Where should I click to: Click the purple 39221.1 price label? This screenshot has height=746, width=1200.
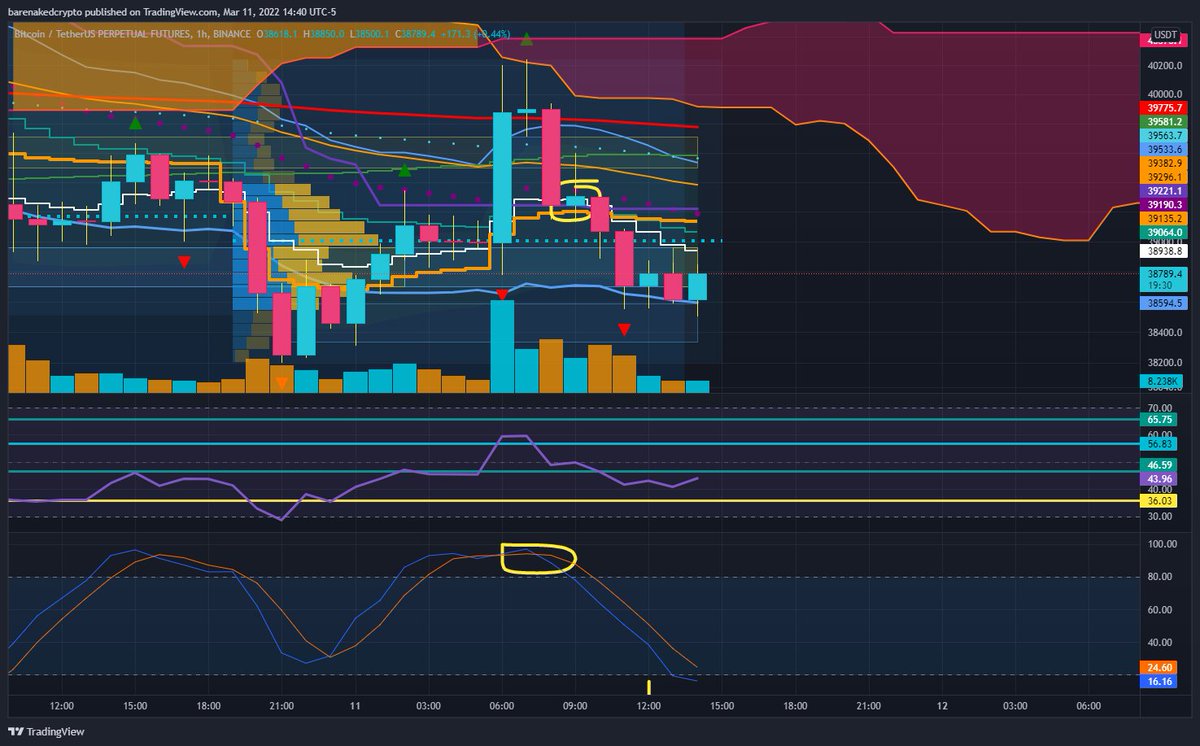1163,191
